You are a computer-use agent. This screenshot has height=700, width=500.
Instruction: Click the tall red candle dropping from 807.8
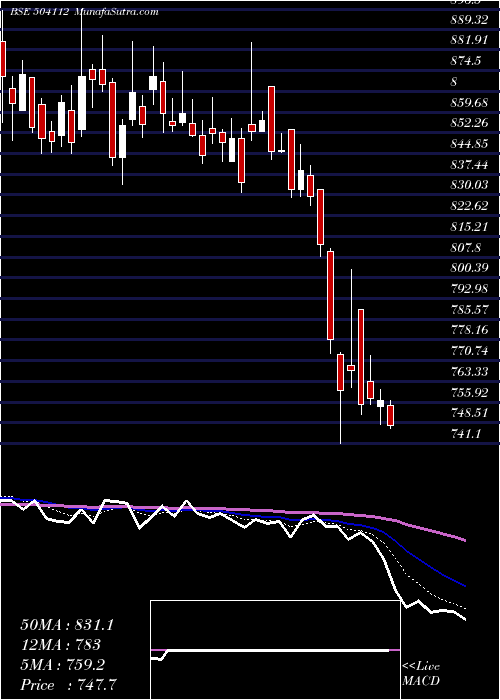tap(330, 296)
